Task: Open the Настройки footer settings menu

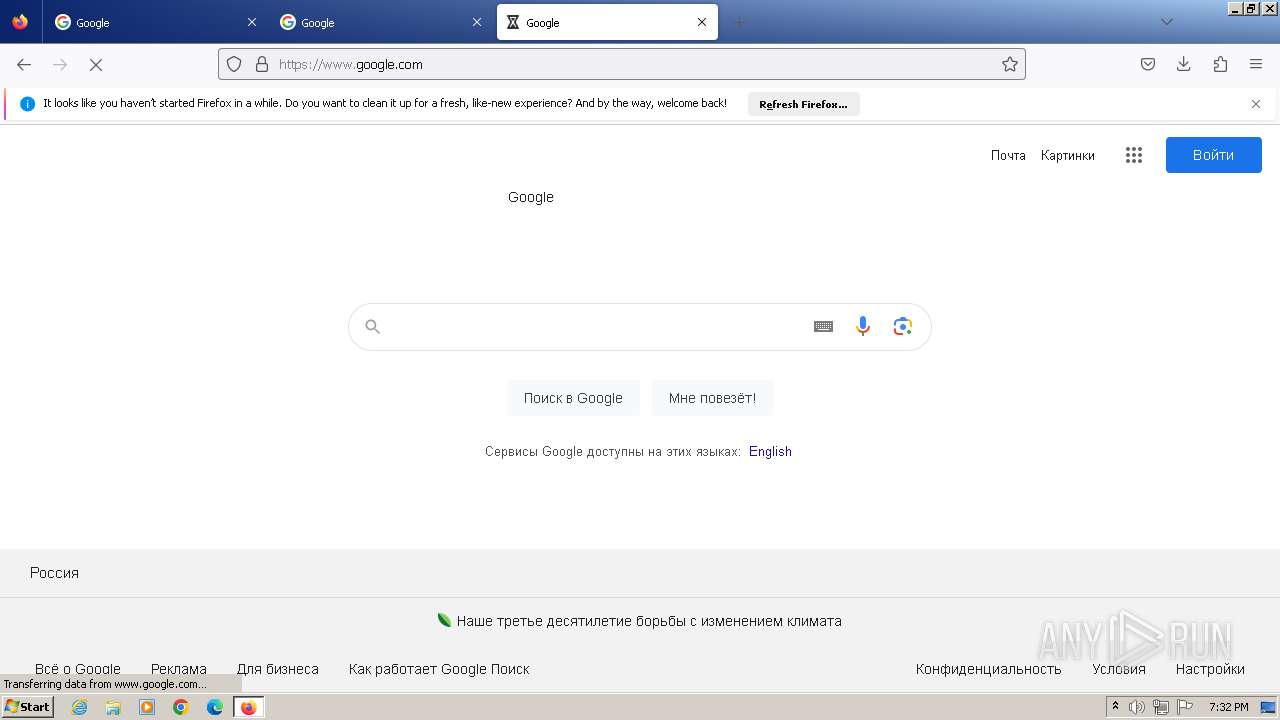Action: pos(1210,669)
